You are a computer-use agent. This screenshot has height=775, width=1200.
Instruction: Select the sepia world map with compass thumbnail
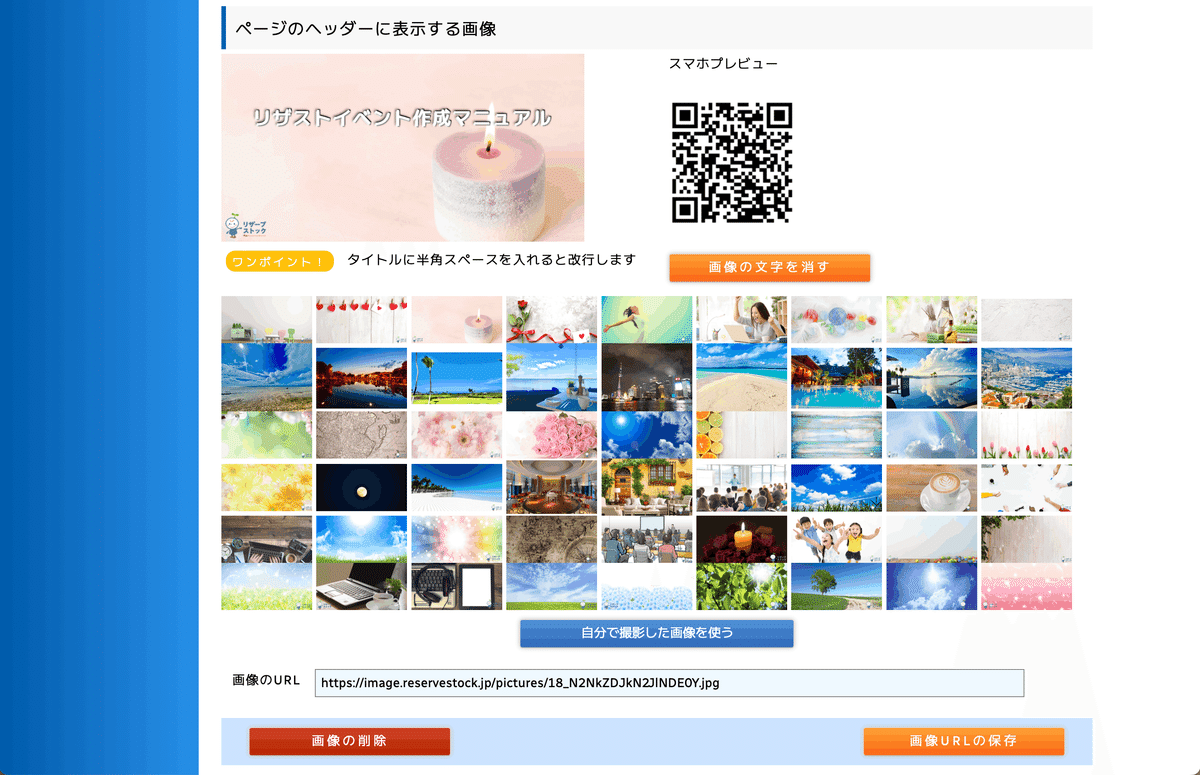pyautogui.click(x=551, y=539)
